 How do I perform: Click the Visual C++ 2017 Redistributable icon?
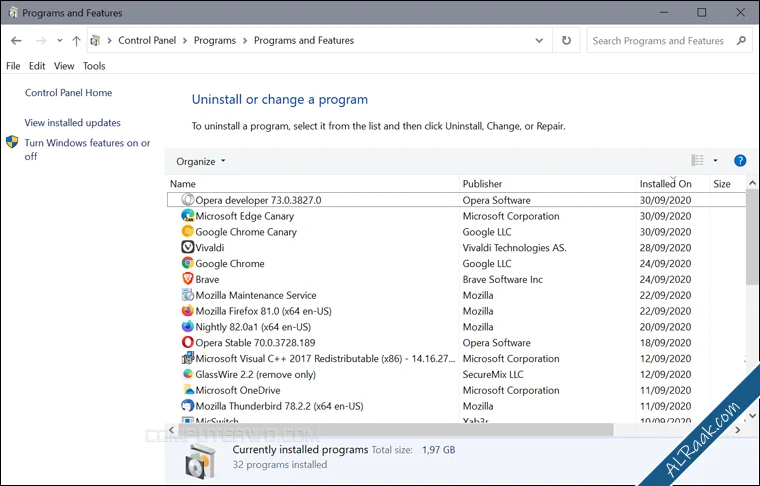point(188,358)
